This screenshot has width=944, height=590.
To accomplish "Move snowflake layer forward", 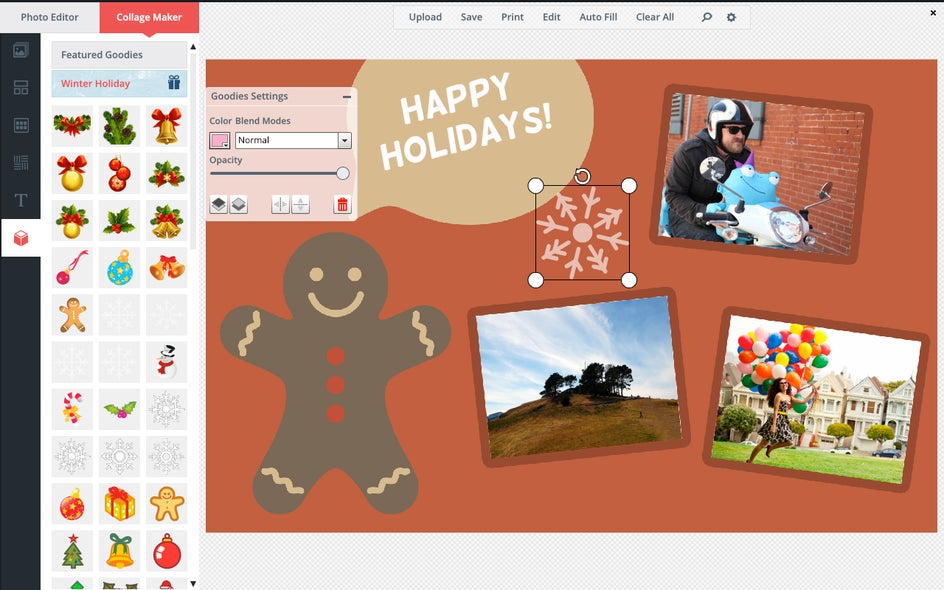I will (x=219, y=205).
